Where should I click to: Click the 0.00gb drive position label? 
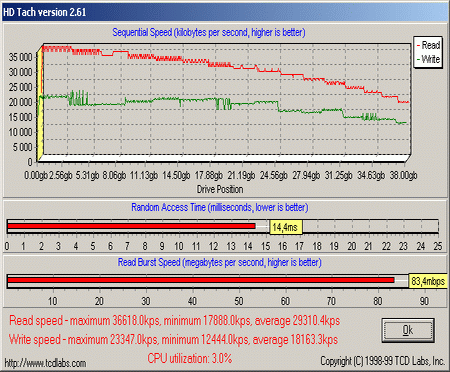tap(36, 175)
